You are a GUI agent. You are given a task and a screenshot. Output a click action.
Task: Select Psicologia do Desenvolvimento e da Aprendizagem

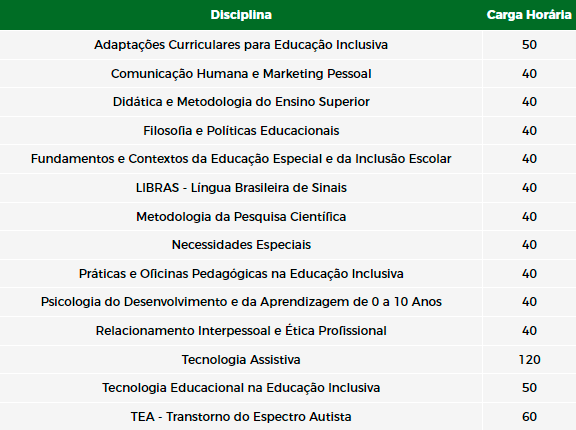(241, 302)
